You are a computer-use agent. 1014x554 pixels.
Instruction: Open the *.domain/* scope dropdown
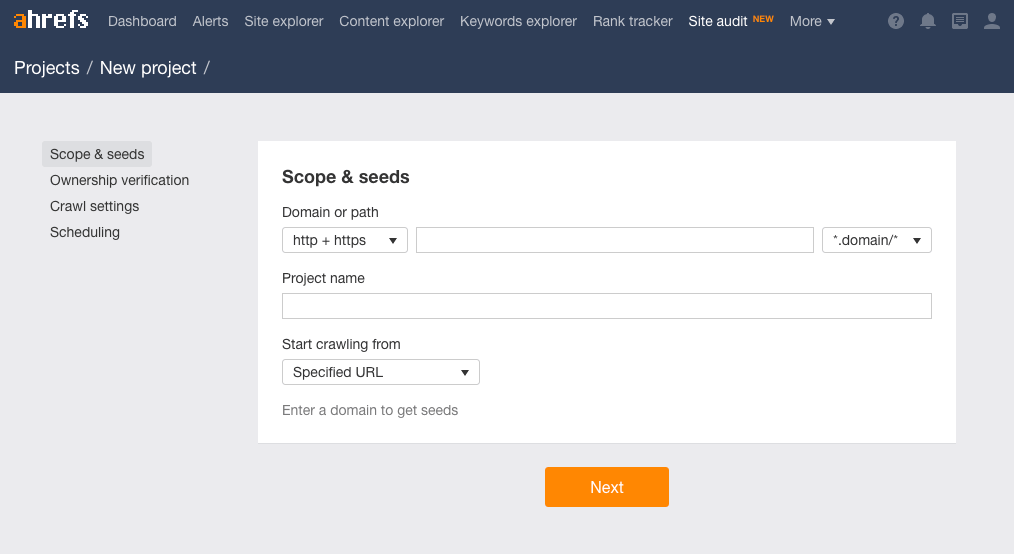(876, 240)
